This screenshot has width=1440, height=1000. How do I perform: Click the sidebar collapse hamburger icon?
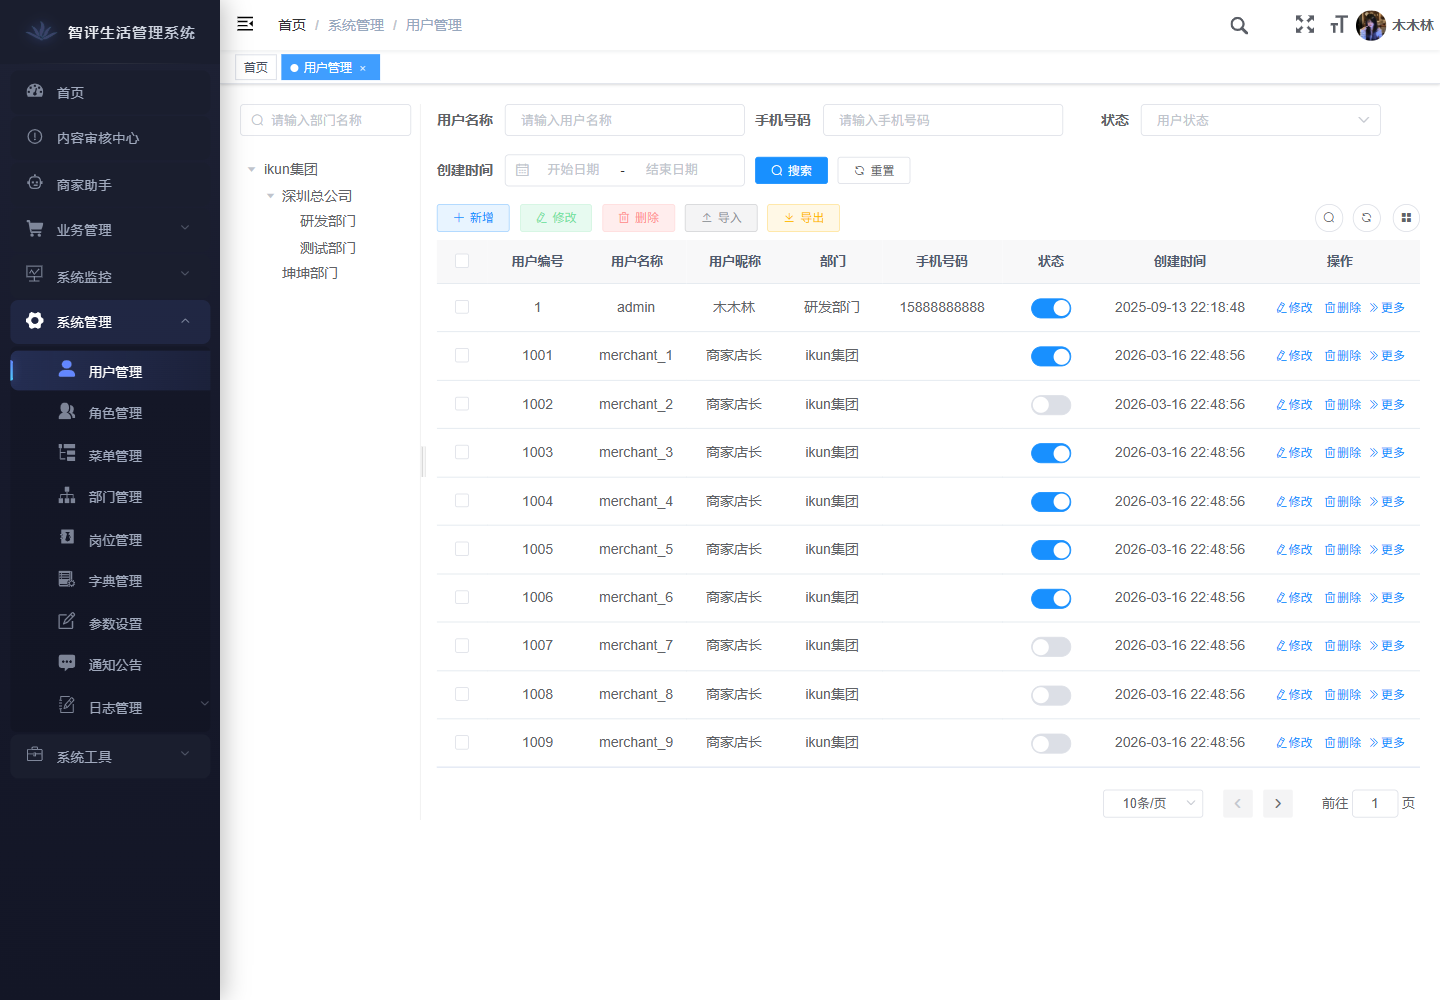pos(245,24)
